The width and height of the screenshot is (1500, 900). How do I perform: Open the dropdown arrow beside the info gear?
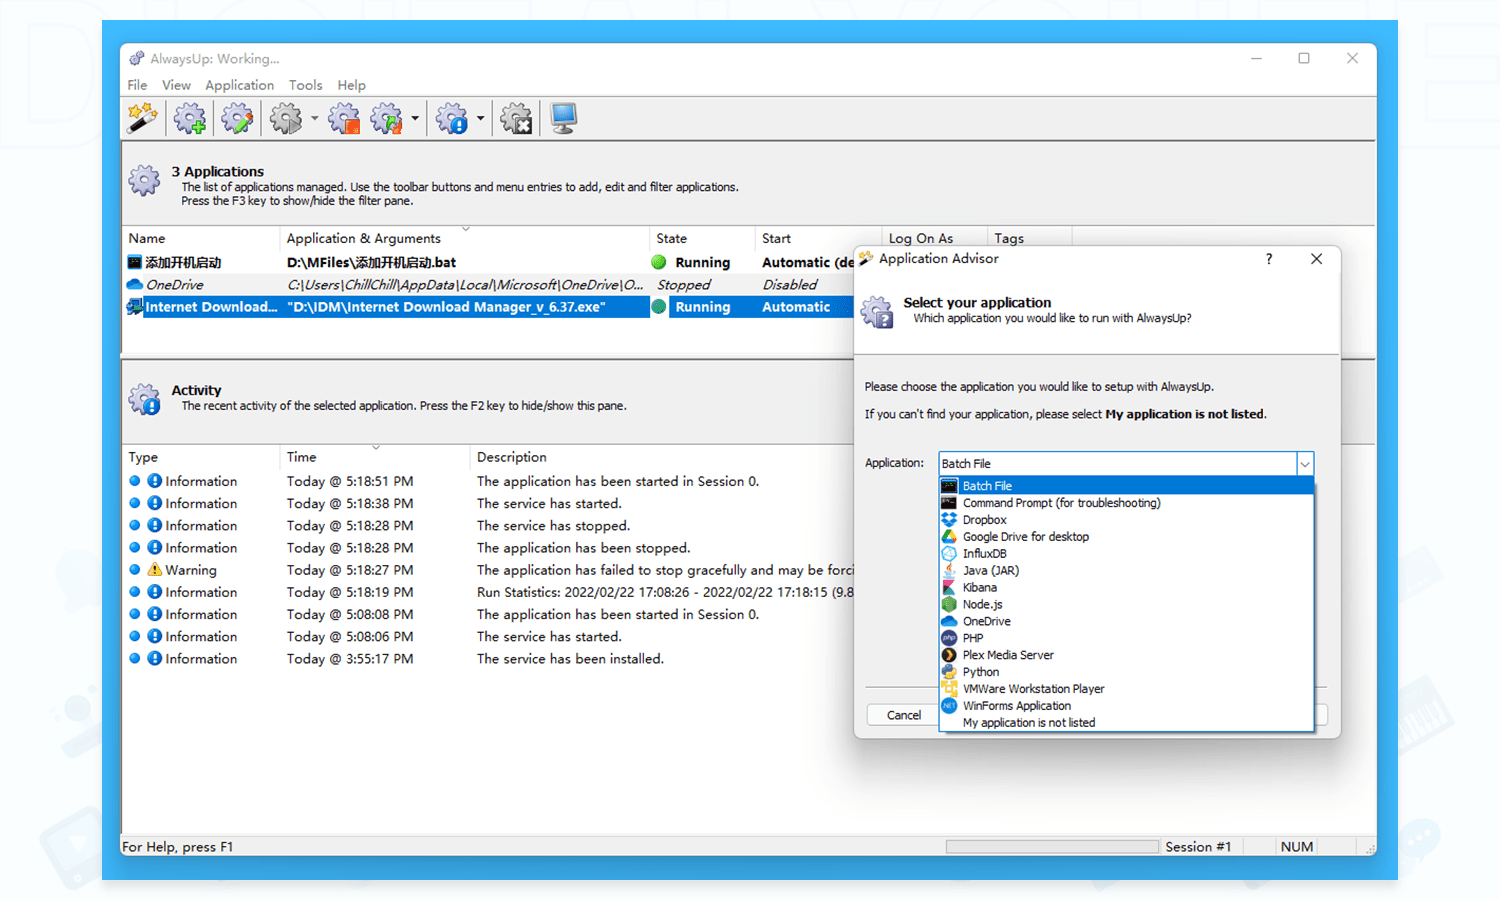point(480,119)
